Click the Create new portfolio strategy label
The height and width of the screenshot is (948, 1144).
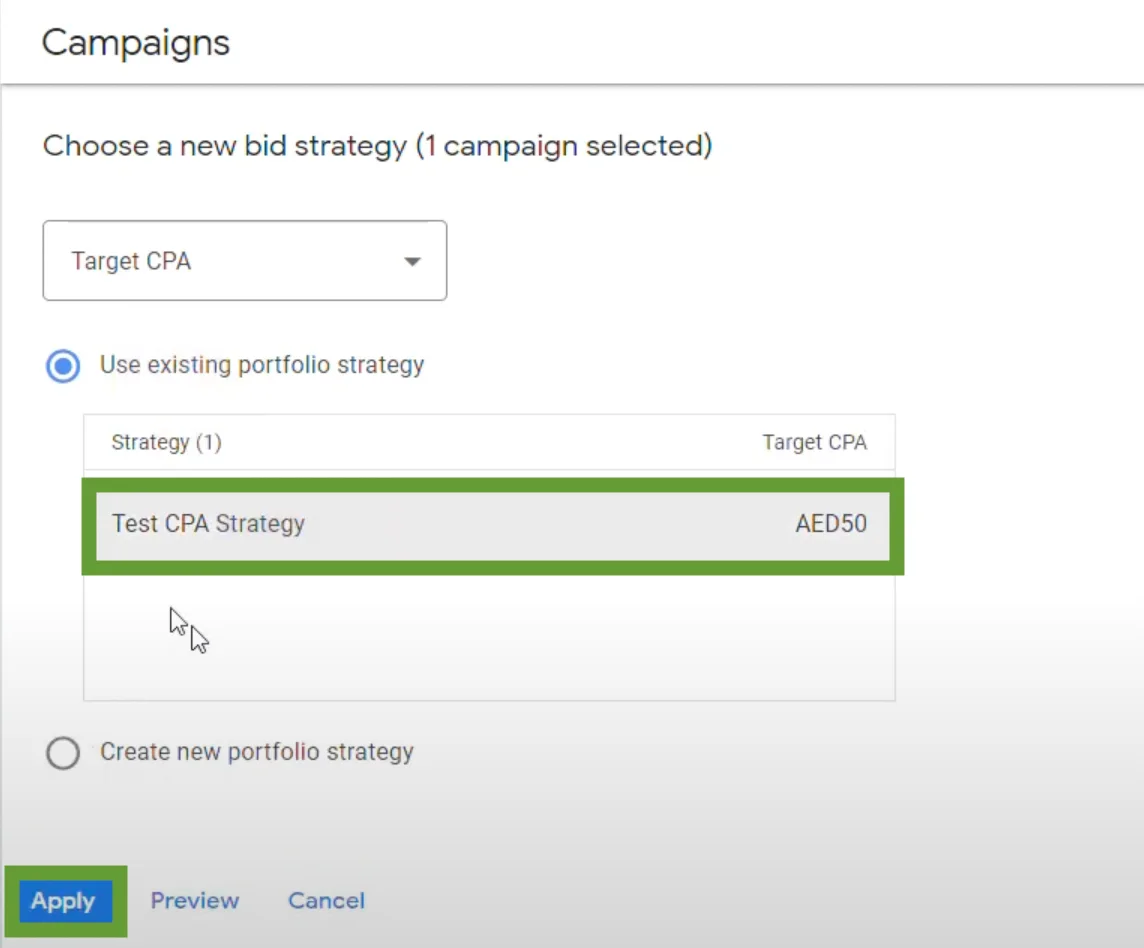tap(257, 752)
